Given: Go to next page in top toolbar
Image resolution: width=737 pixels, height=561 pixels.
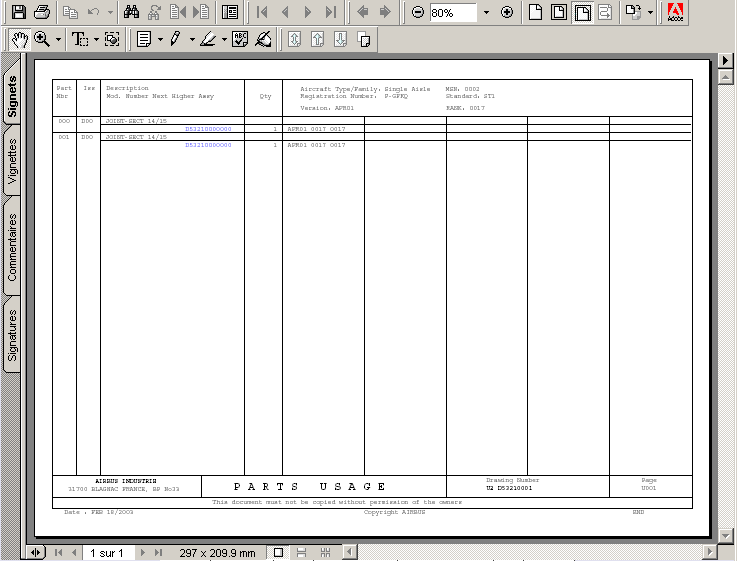Looking at the screenshot, I should pos(308,12).
